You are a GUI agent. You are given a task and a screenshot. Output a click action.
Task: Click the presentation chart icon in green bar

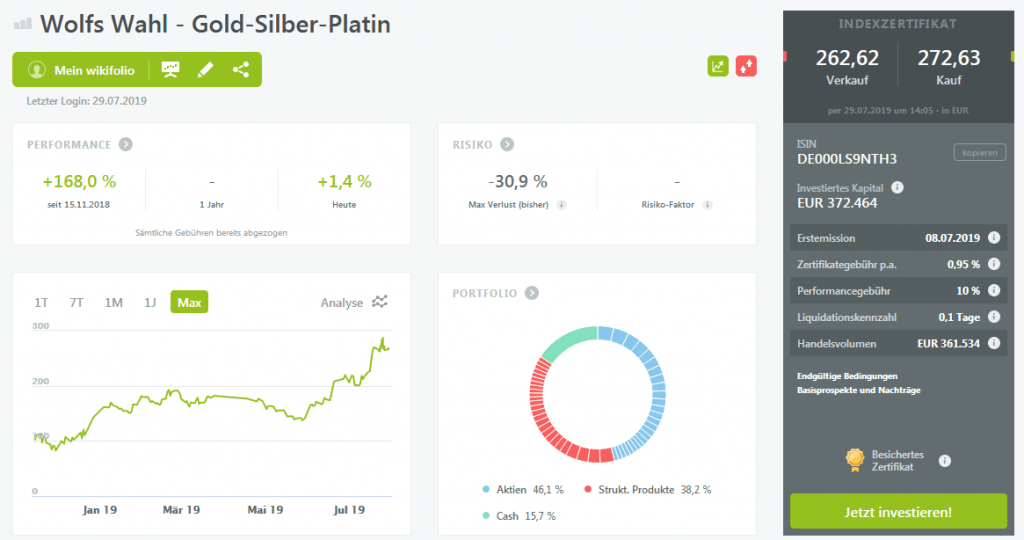point(171,70)
